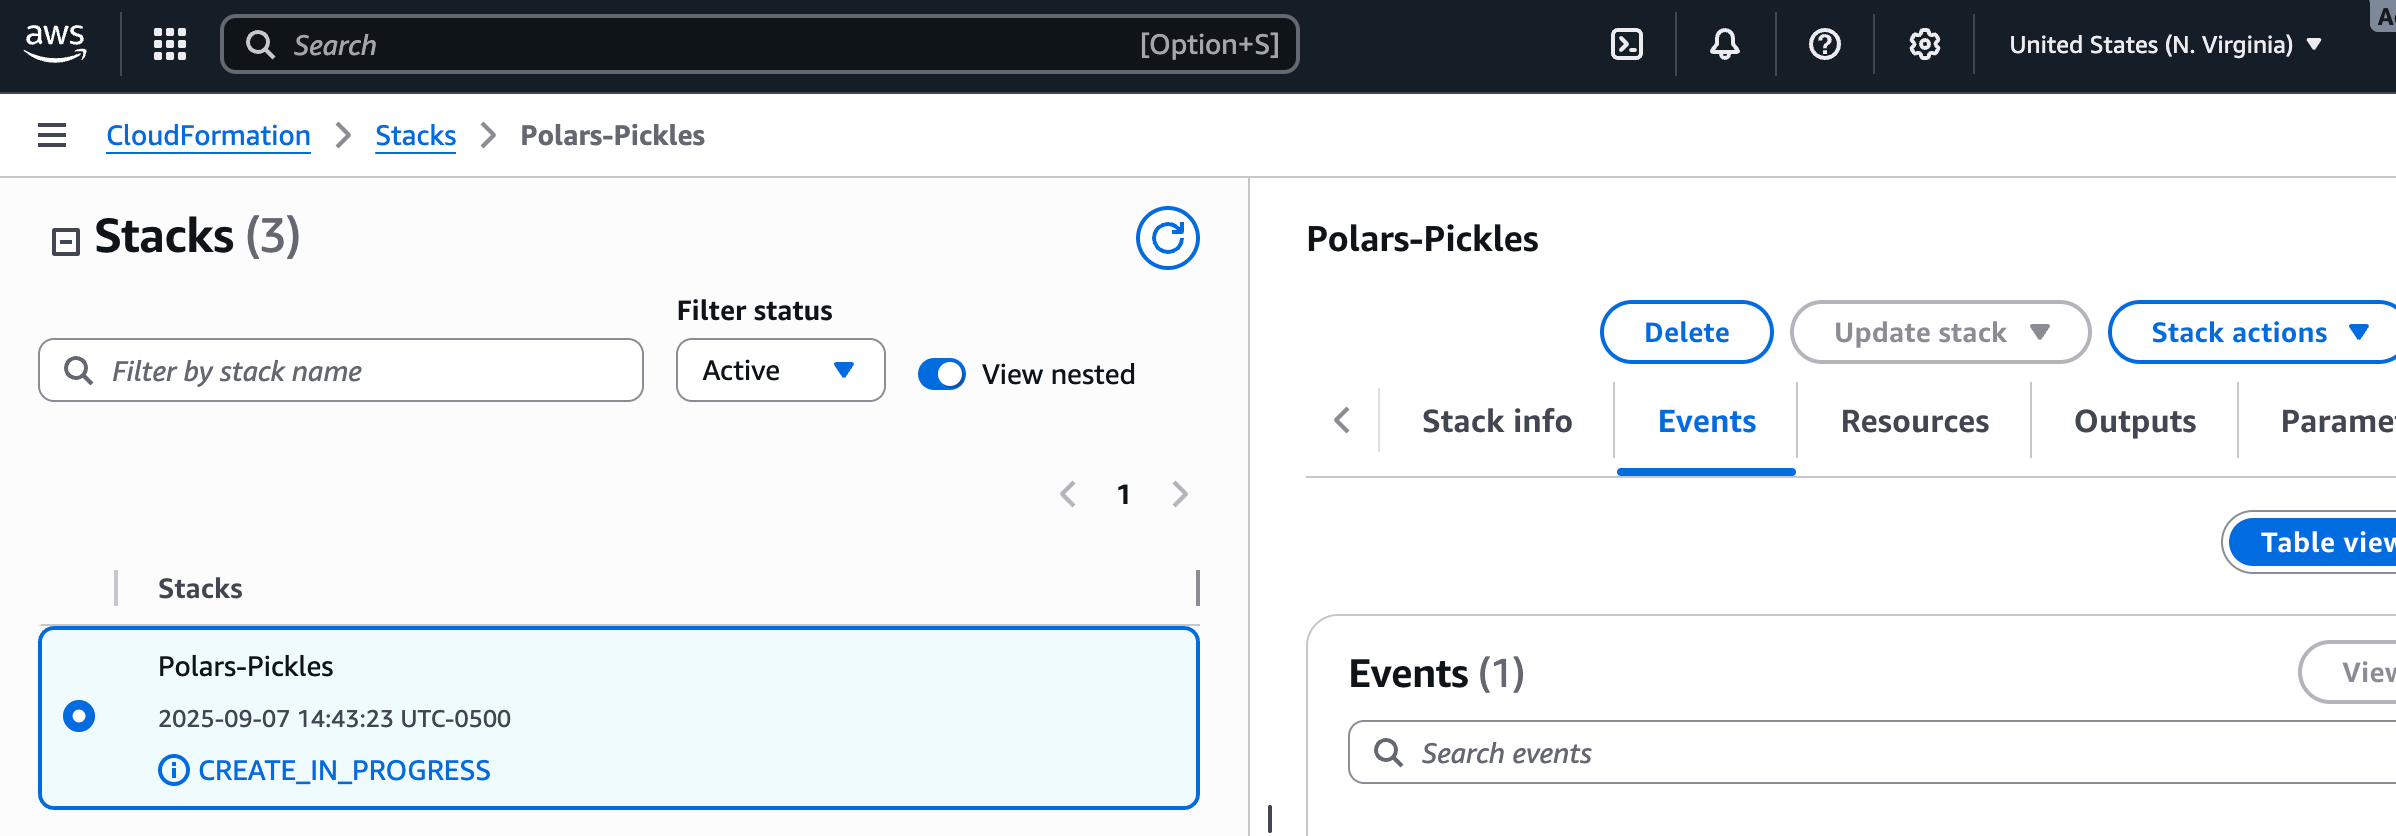The height and width of the screenshot is (836, 2396).
Task: Open the region selector United States (N. Virginia)
Action: click(x=2165, y=45)
